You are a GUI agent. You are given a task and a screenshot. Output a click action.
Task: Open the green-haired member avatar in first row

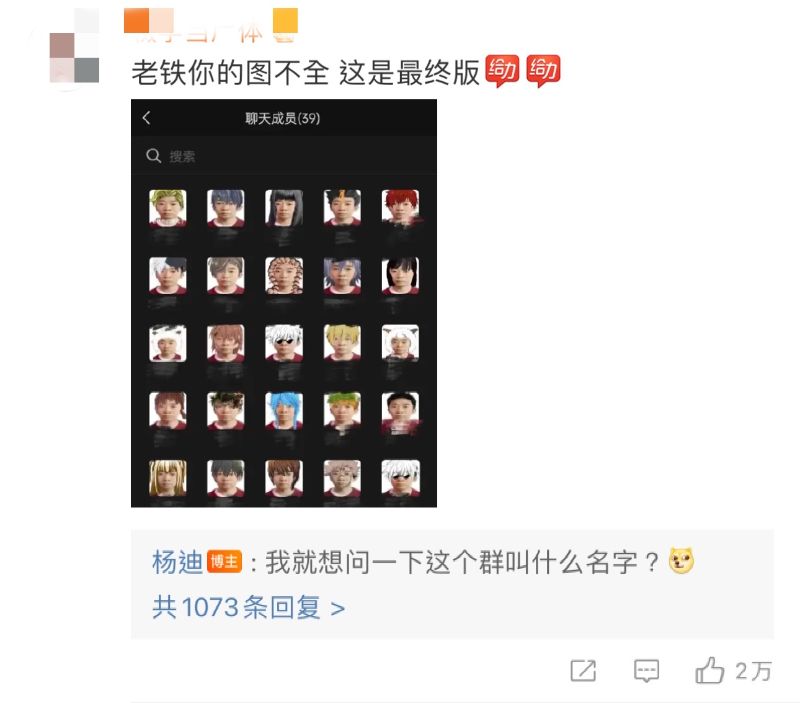click(x=167, y=208)
